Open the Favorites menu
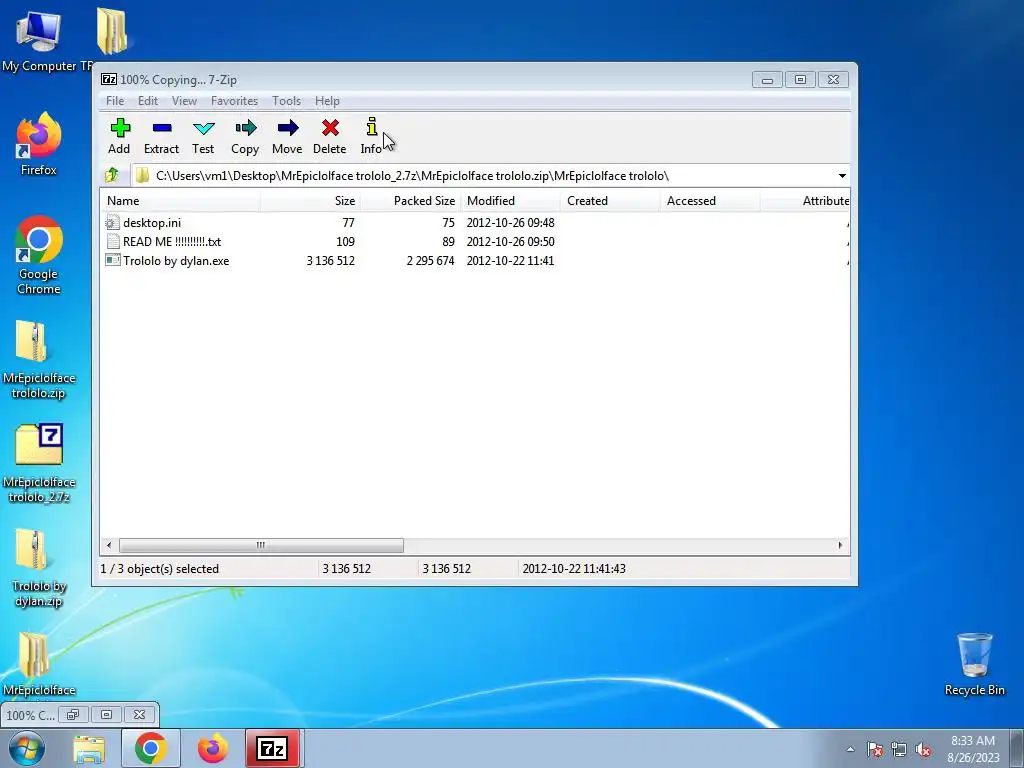This screenshot has height=768, width=1024. coord(234,101)
